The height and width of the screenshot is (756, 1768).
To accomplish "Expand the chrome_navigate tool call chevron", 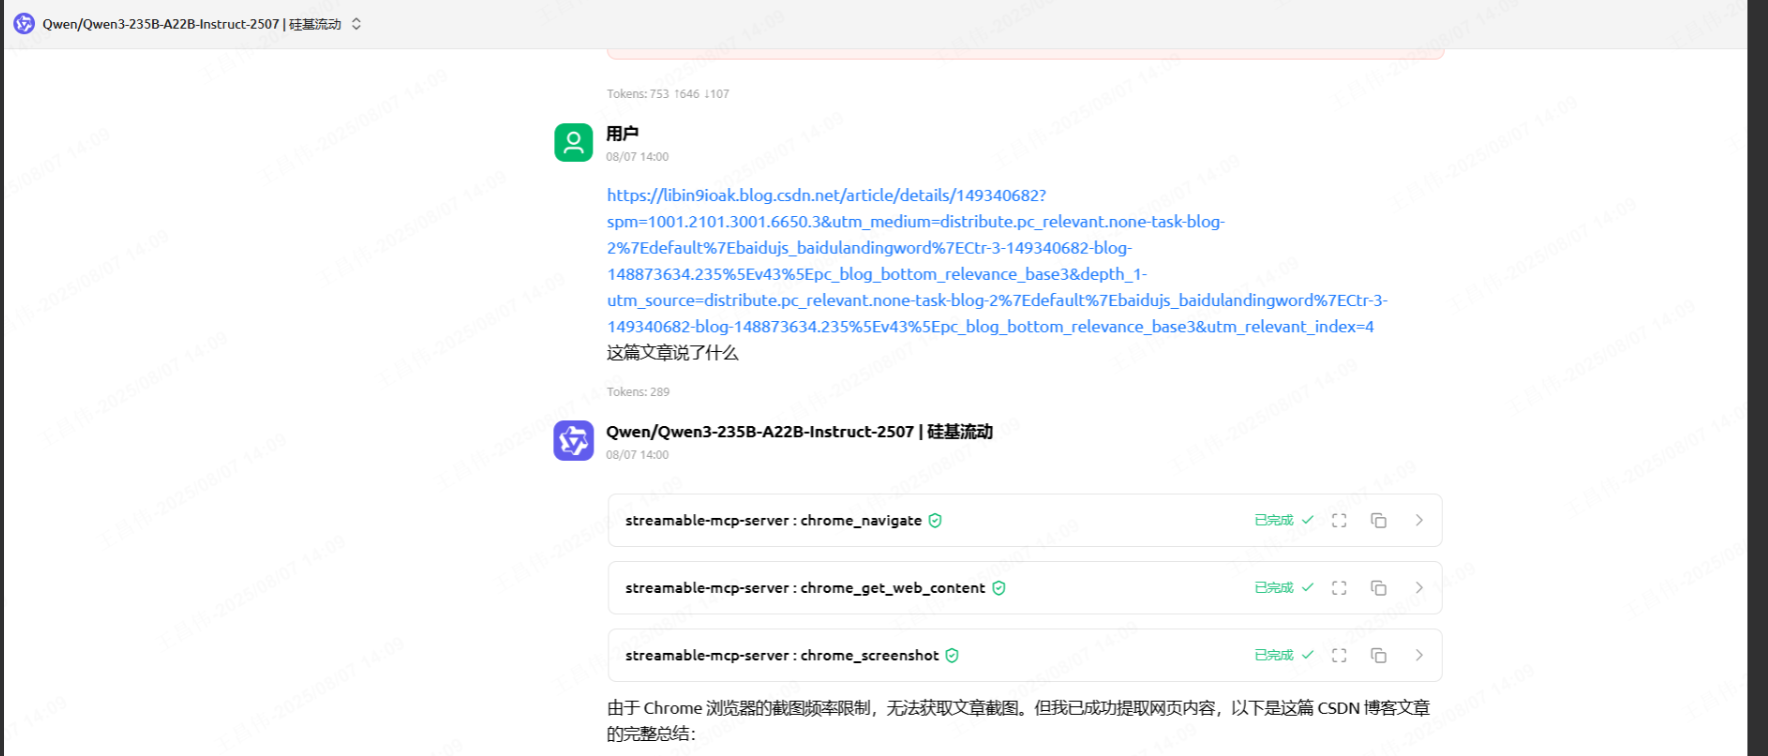I will click(1419, 520).
